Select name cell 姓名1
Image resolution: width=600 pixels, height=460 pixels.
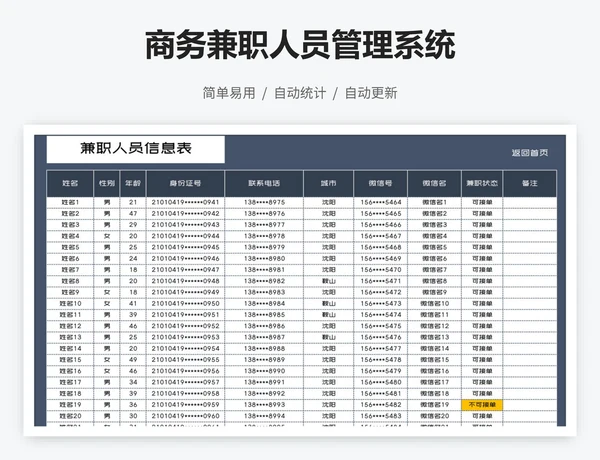click(x=70, y=202)
